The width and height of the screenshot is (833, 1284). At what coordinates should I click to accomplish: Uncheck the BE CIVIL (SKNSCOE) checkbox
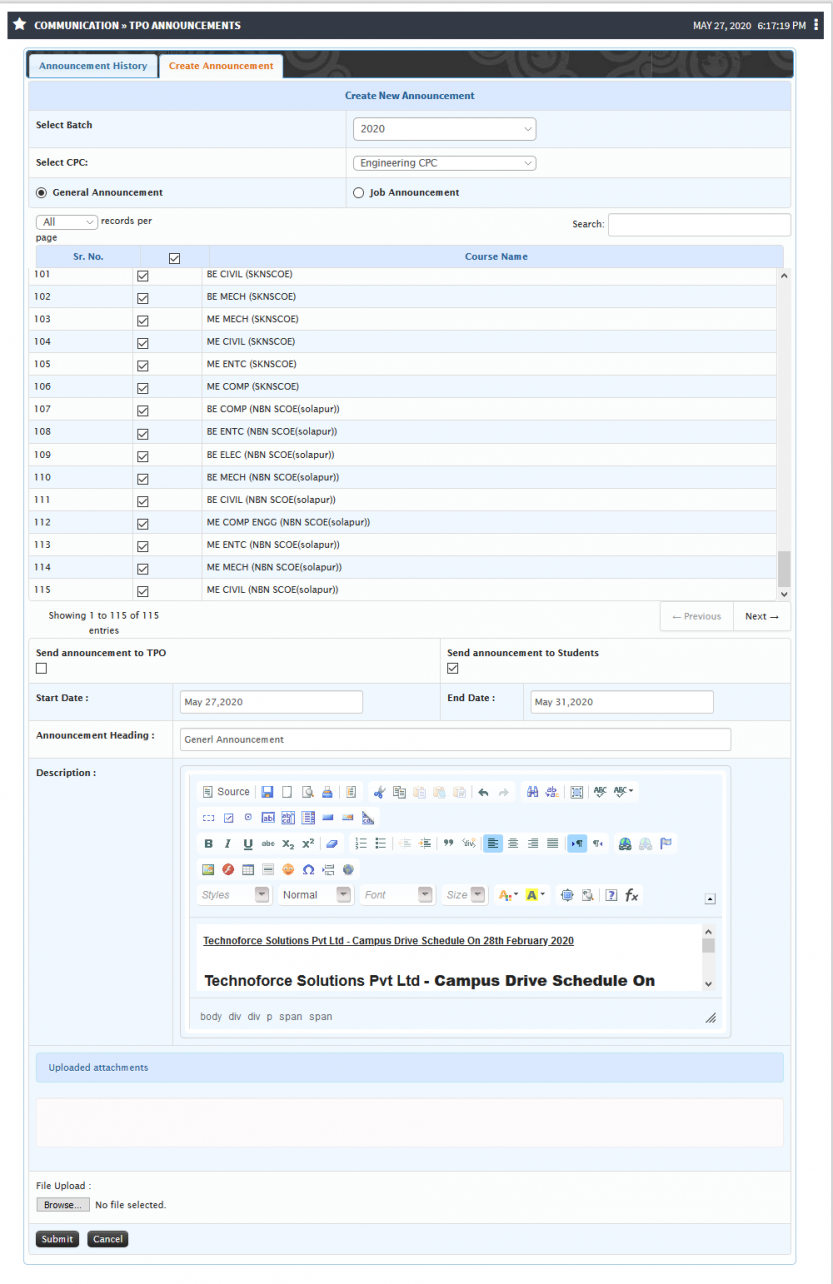point(142,275)
